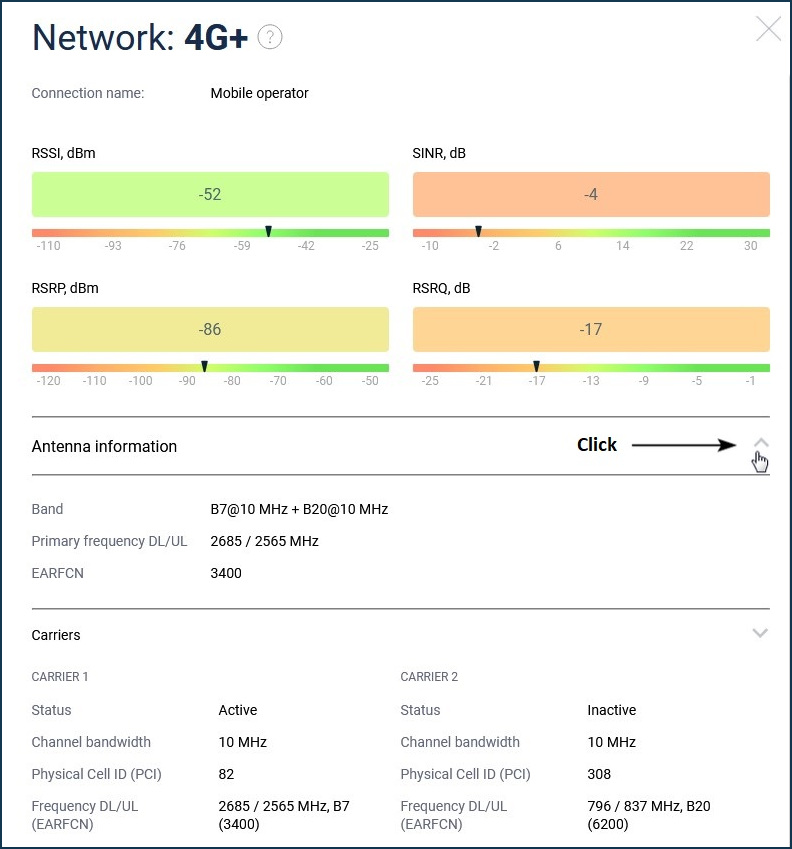Click the Inactive status of Carrier 2
This screenshot has width=792, height=849.
(611, 710)
